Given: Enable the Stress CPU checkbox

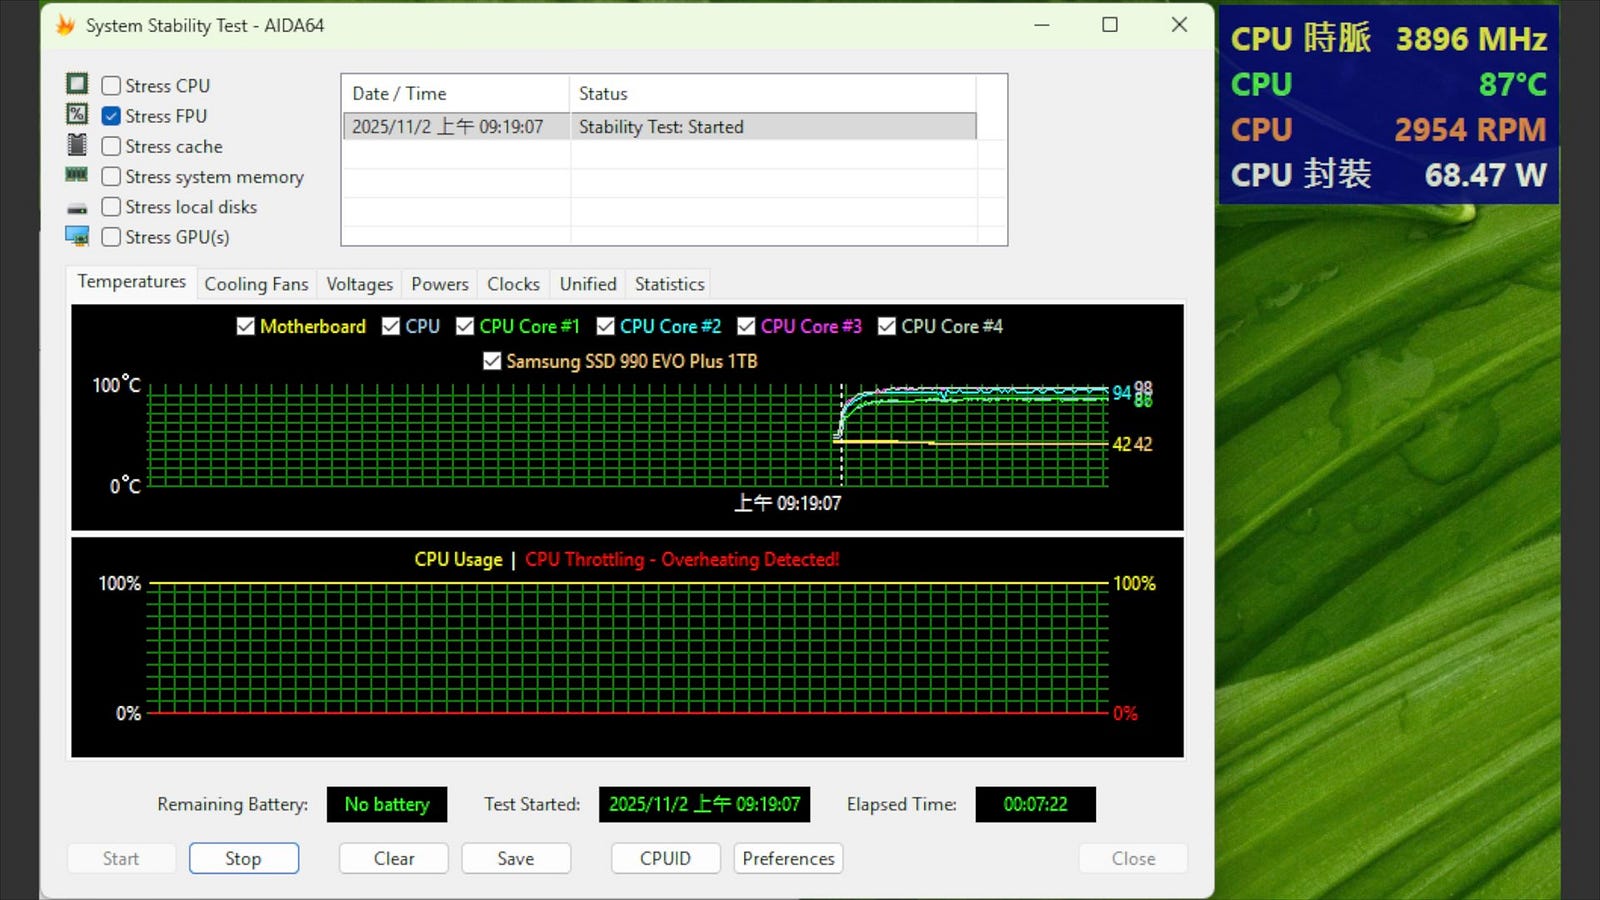Looking at the screenshot, I should click(111, 86).
